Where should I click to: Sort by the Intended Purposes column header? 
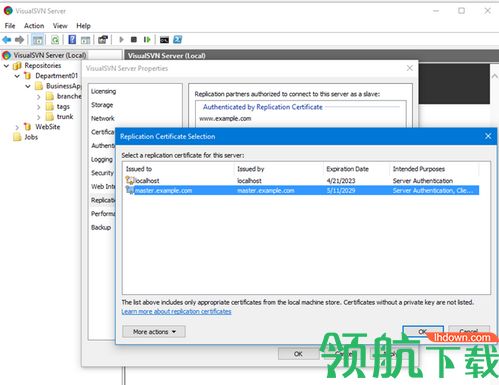[x=435, y=169]
